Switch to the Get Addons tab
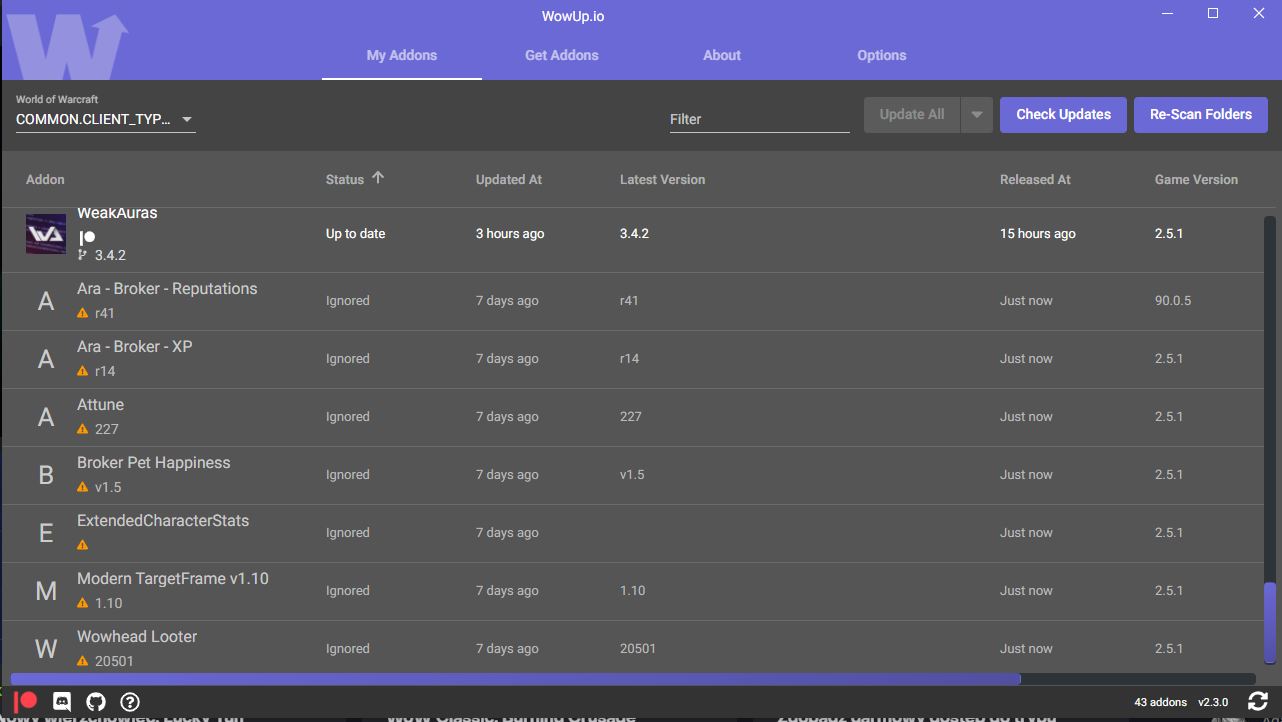This screenshot has width=1282, height=722. pyautogui.click(x=561, y=55)
